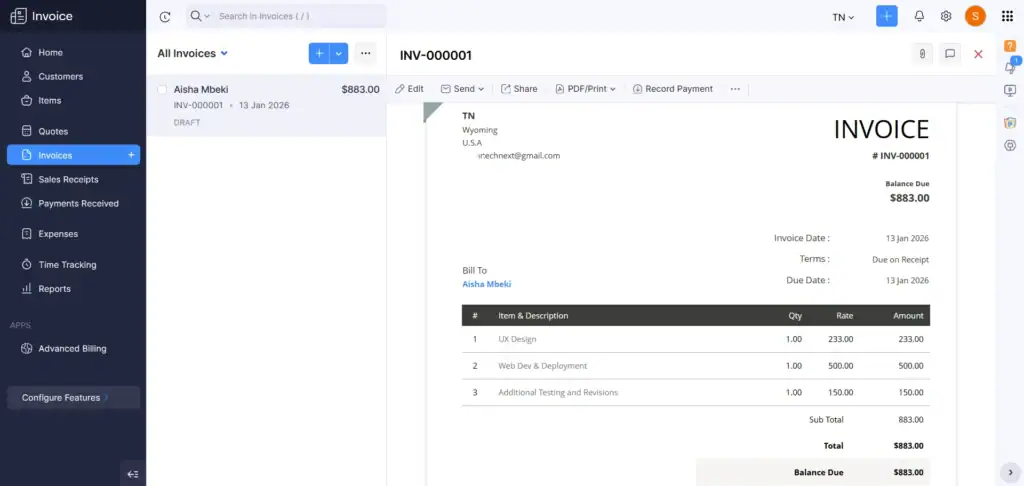Select the Aisha Mbeki invoice row
Screen dimensions: 1024x486
266,105
